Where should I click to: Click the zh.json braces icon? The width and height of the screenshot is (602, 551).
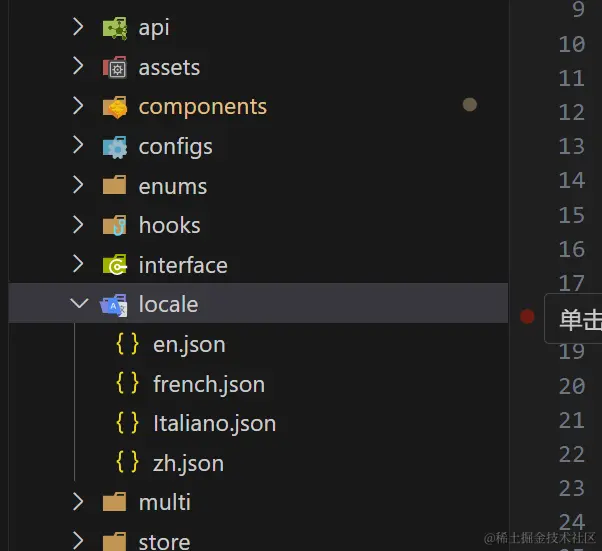pyautogui.click(x=128, y=463)
